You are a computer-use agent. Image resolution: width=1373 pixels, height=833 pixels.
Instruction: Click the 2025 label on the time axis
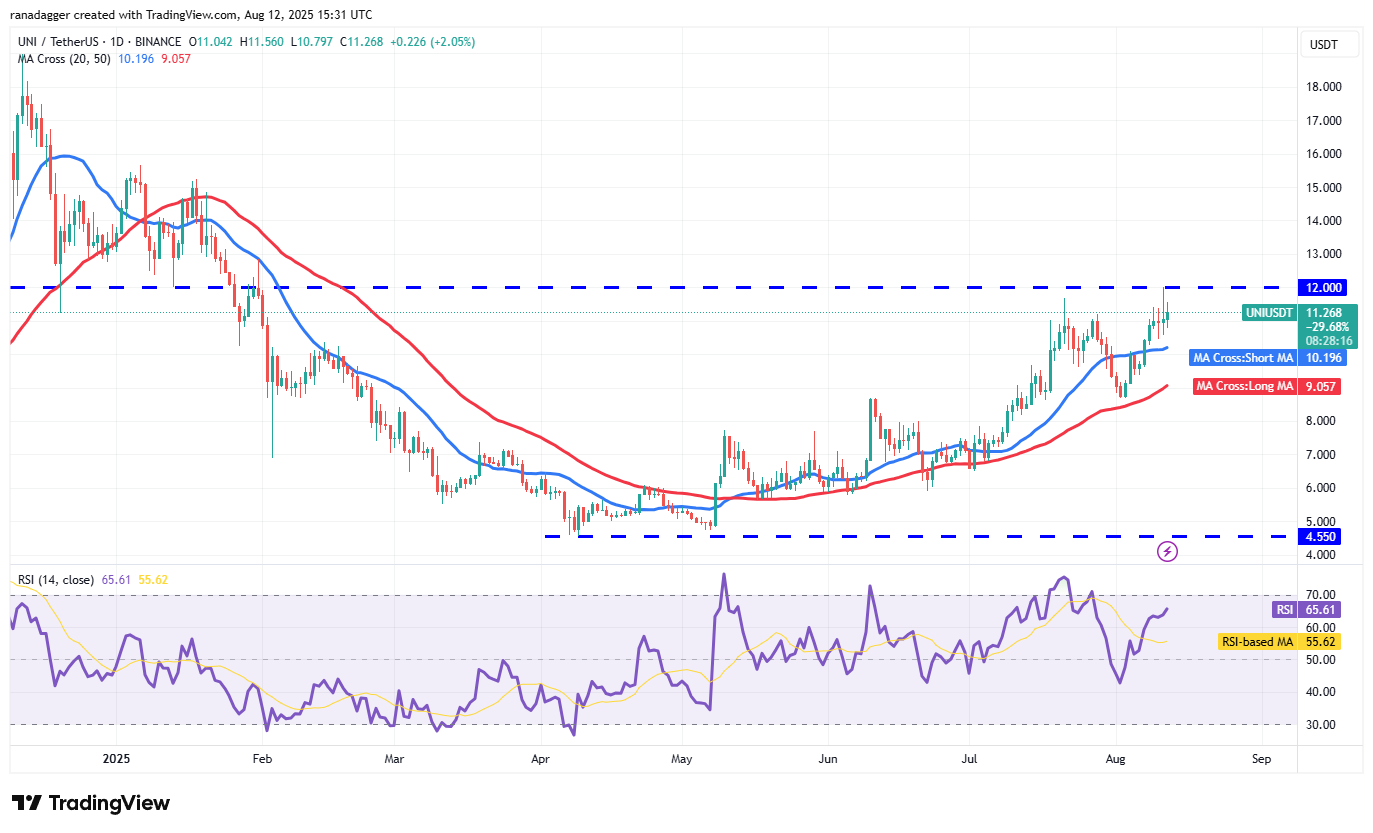pyautogui.click(x=118, y=759)
